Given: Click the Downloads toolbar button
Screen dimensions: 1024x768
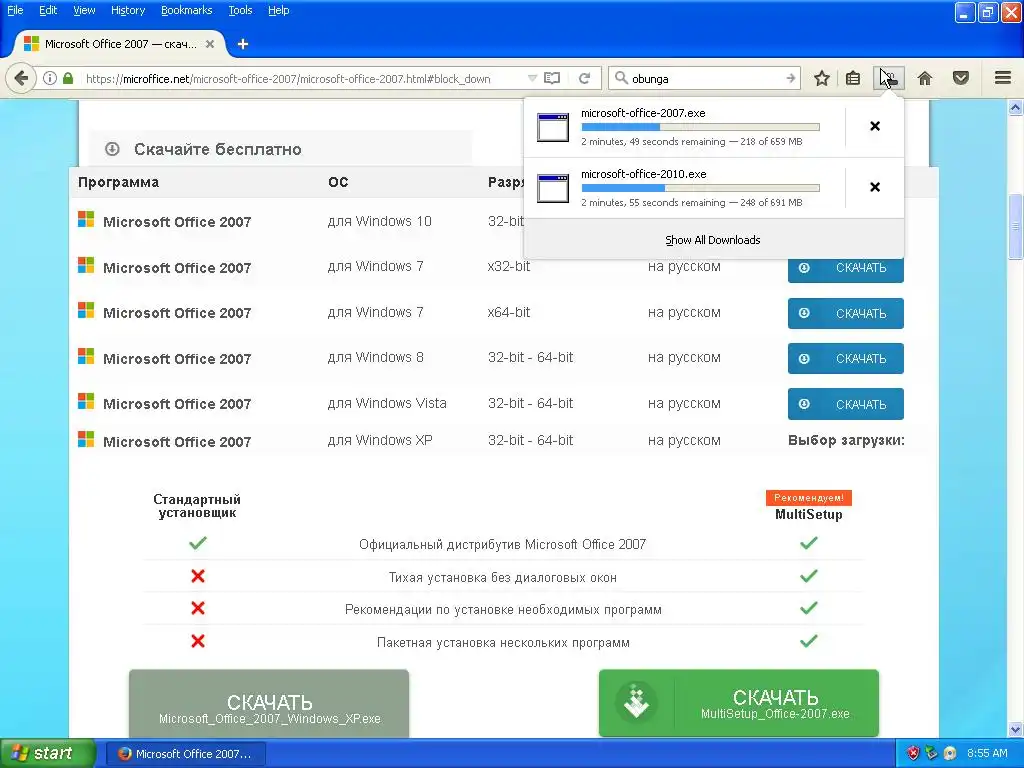Looking at the screenshot, I should [889, 78].
